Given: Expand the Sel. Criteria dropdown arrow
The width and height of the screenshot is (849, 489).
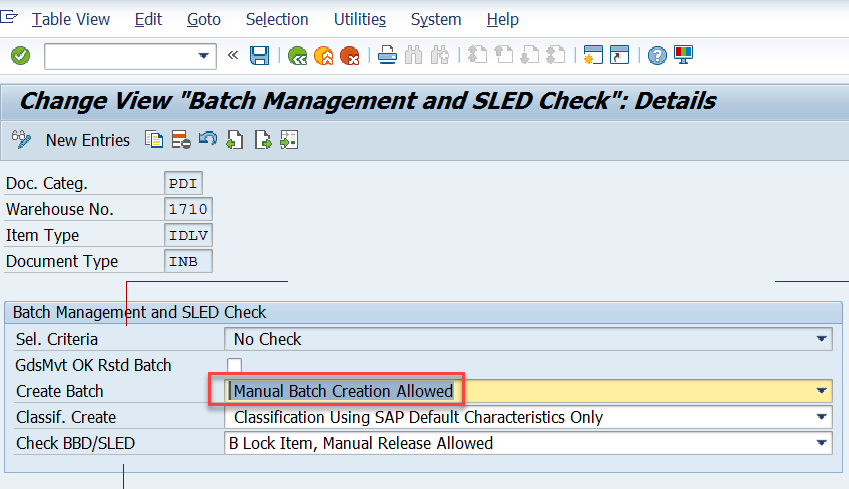Looking at the screenshot, I should tap(821, 339).
